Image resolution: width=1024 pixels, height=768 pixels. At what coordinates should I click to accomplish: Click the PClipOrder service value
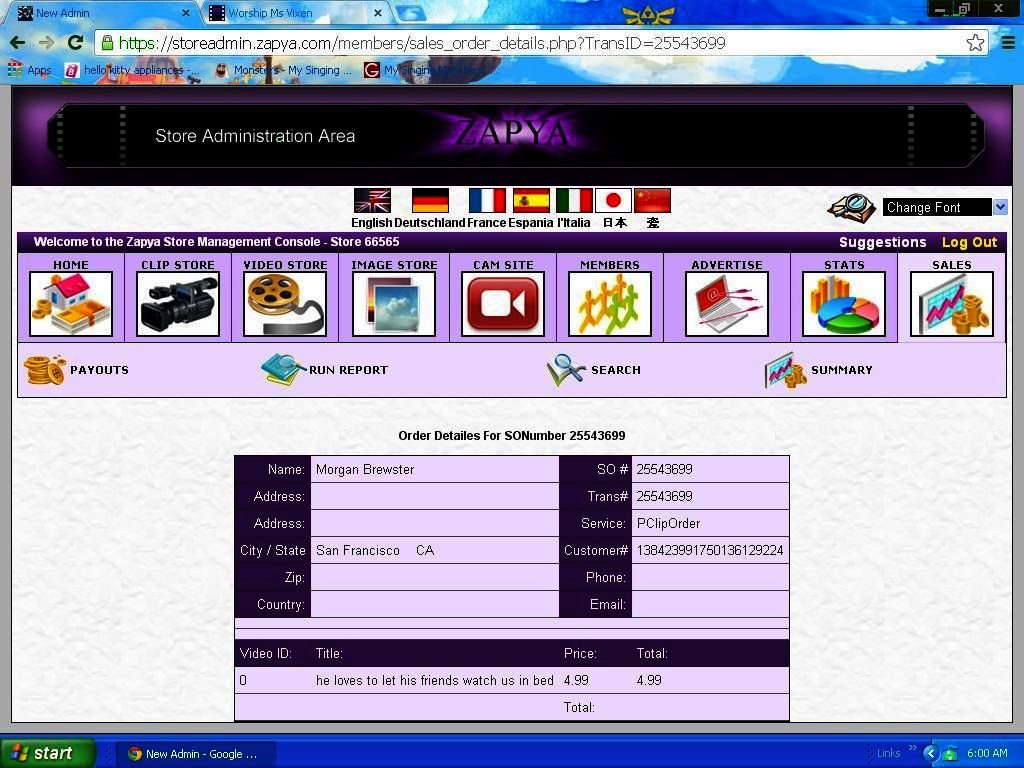tap(668, 524)
